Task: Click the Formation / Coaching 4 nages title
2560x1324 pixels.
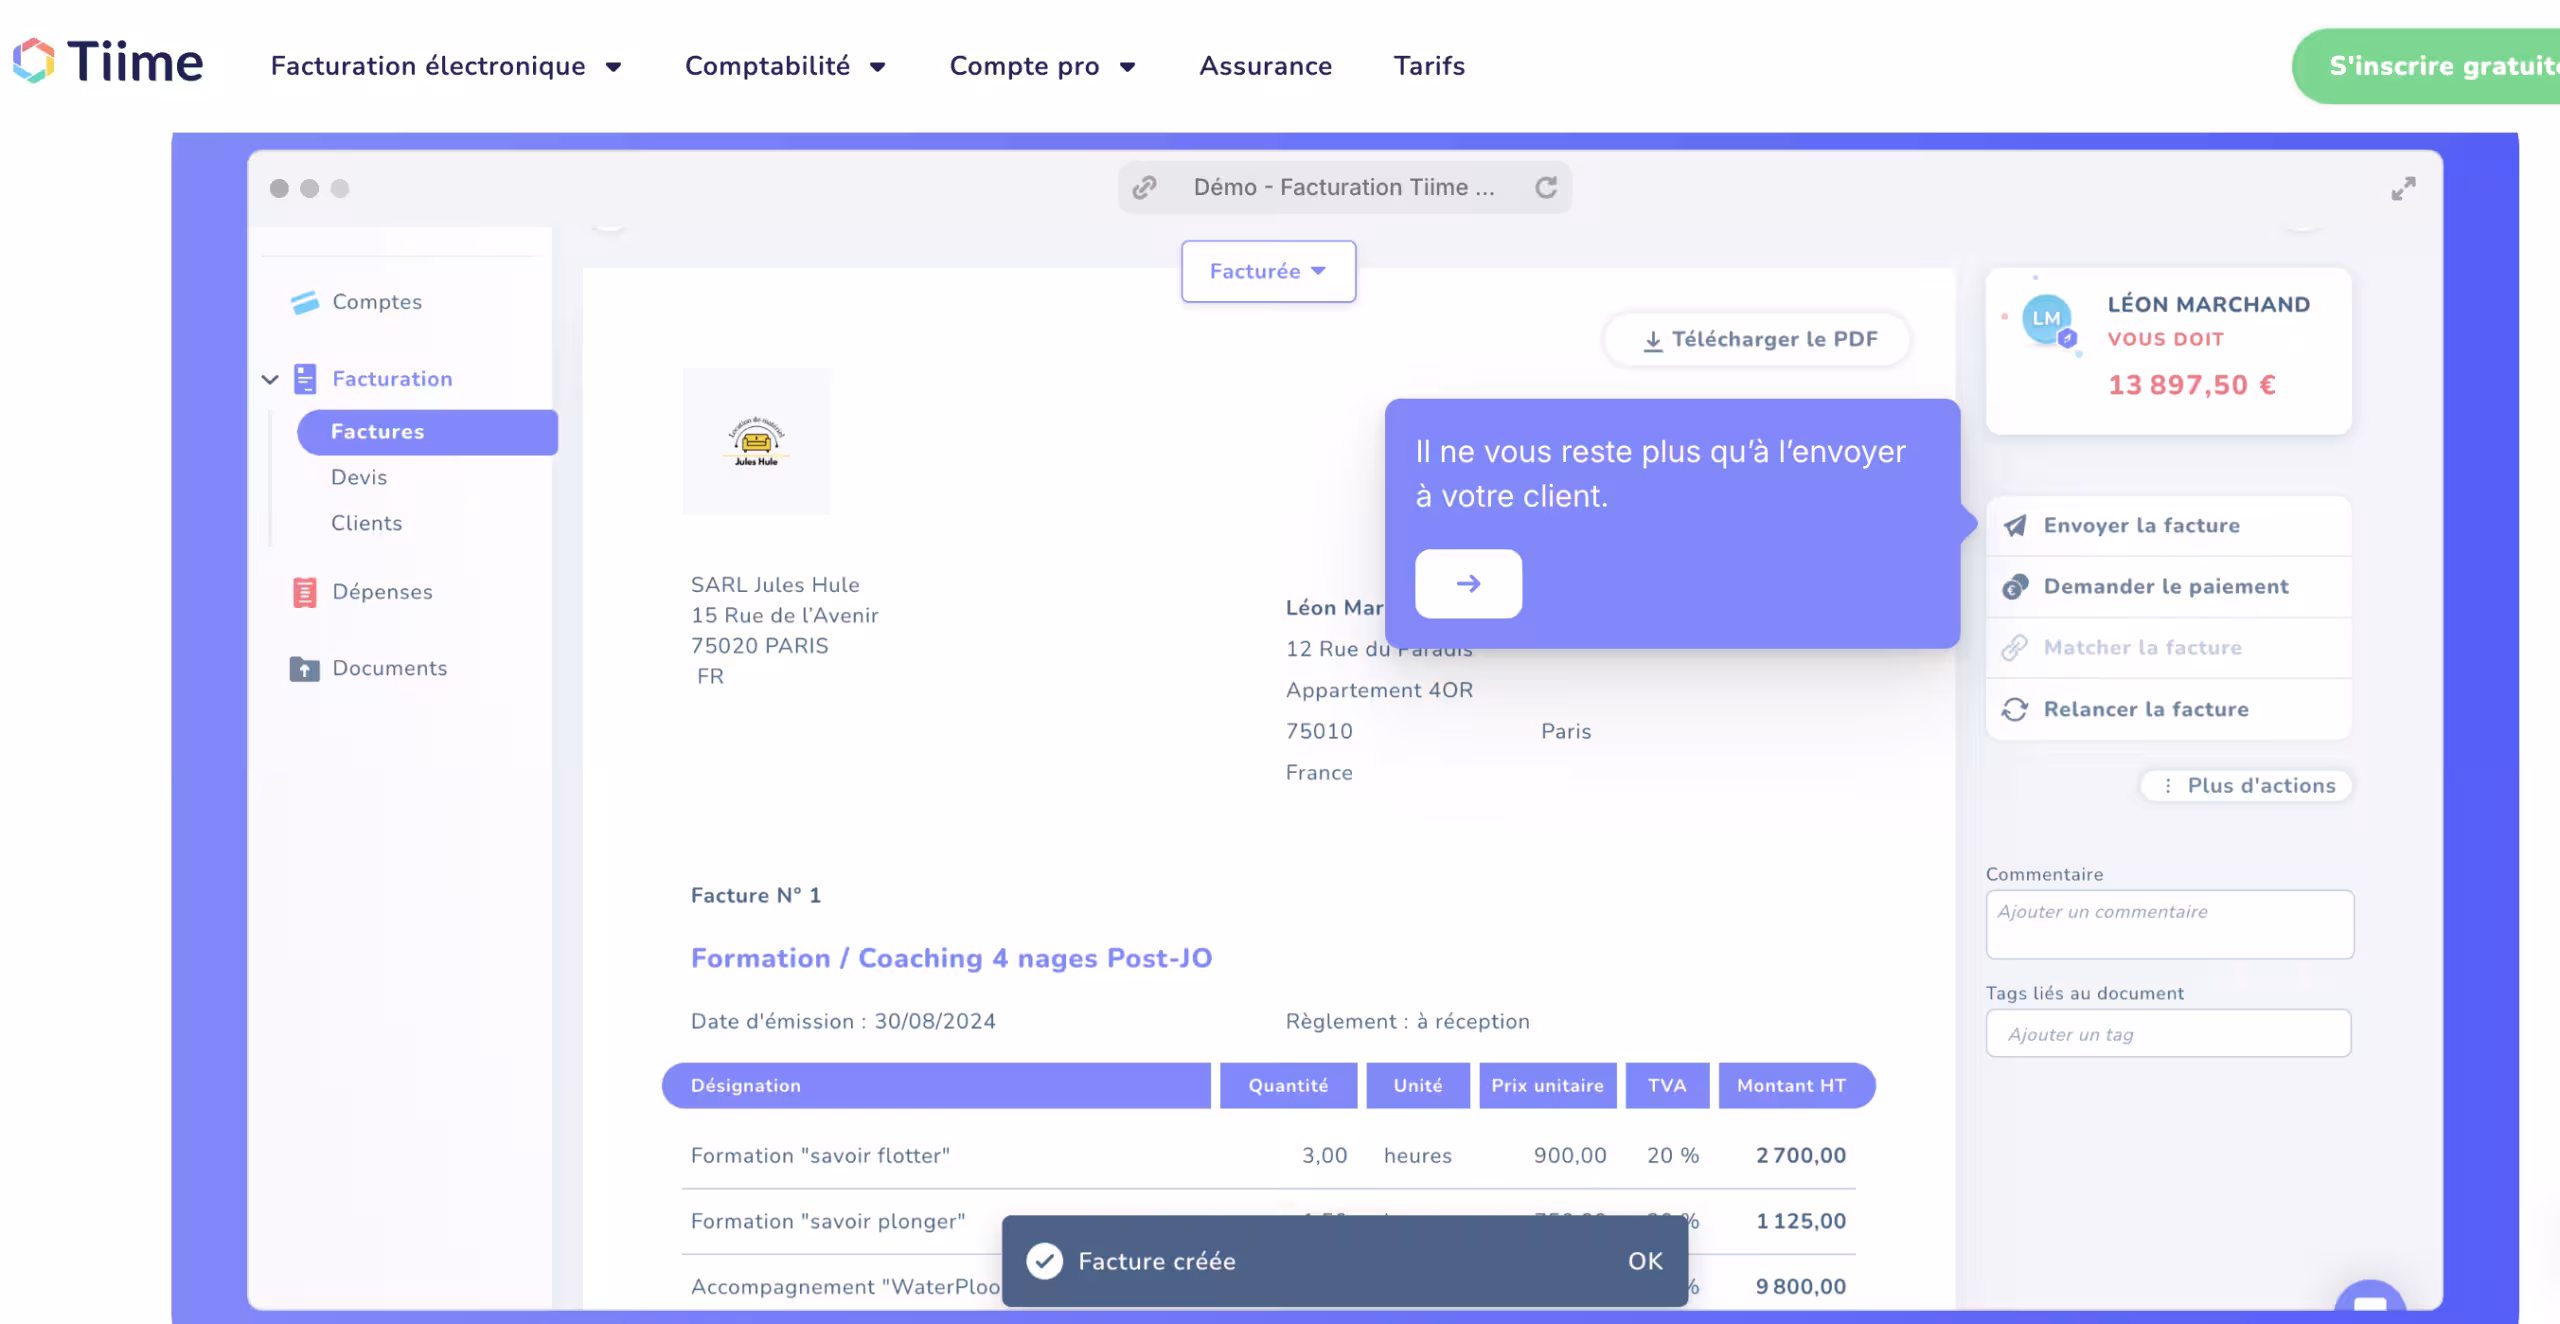Action: (x=951, y=958)
